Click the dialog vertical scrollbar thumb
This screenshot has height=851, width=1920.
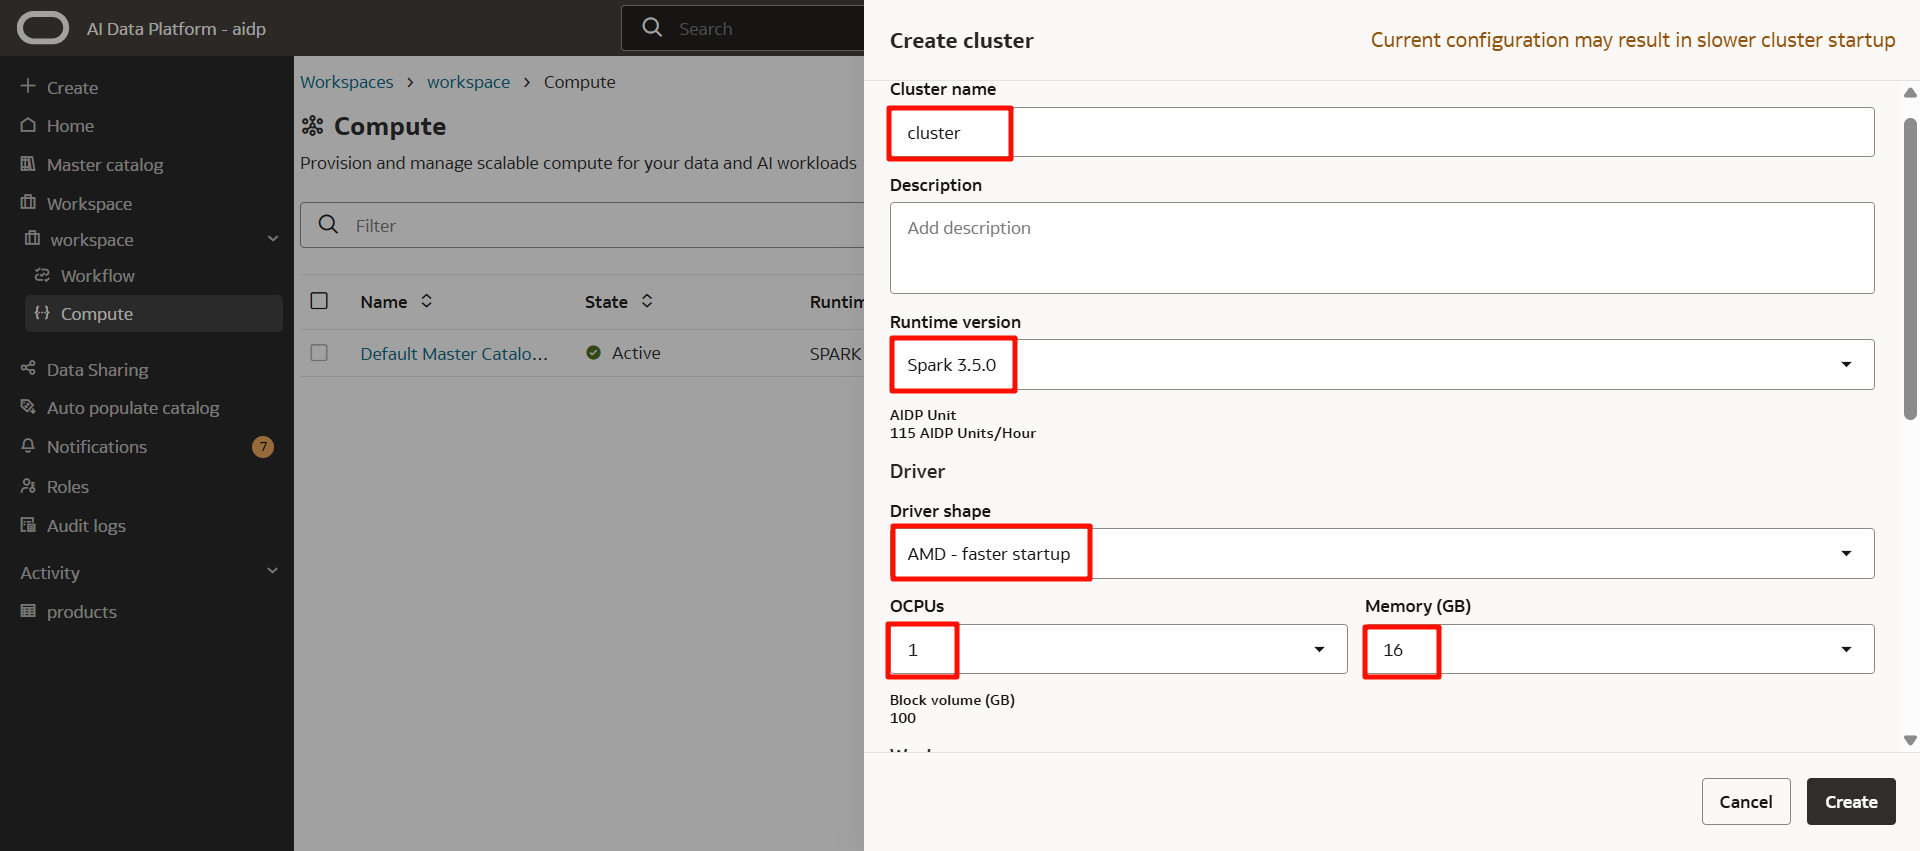click(x=1910, y=268)
